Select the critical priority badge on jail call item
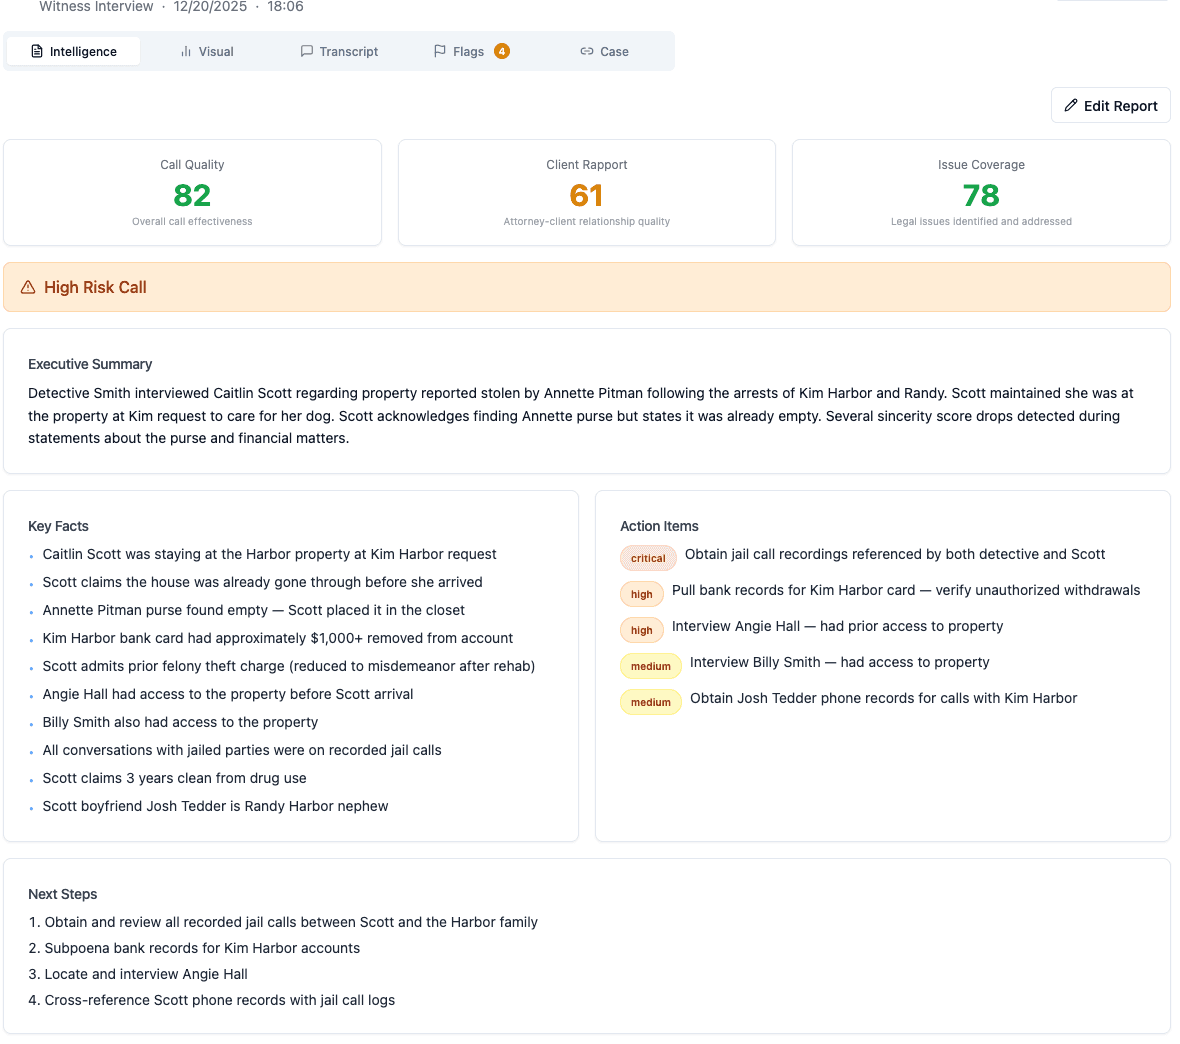 [648, 558]
